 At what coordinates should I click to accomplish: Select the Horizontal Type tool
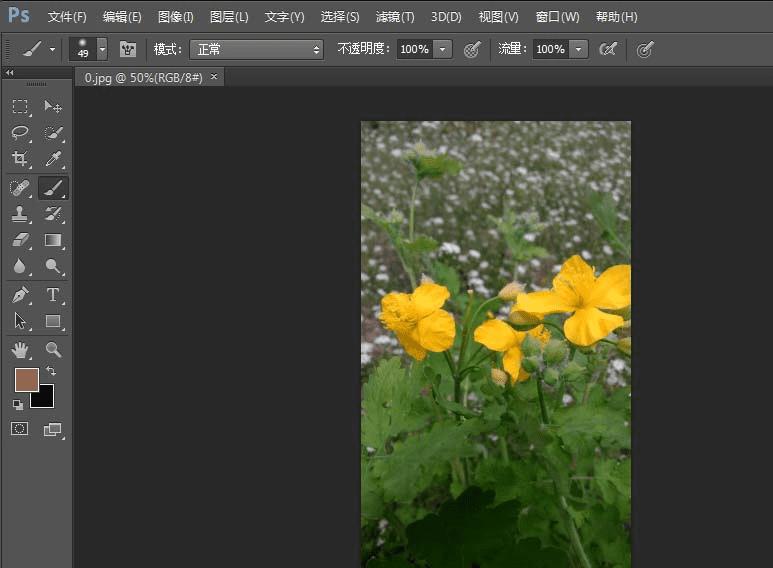[53, 295]
